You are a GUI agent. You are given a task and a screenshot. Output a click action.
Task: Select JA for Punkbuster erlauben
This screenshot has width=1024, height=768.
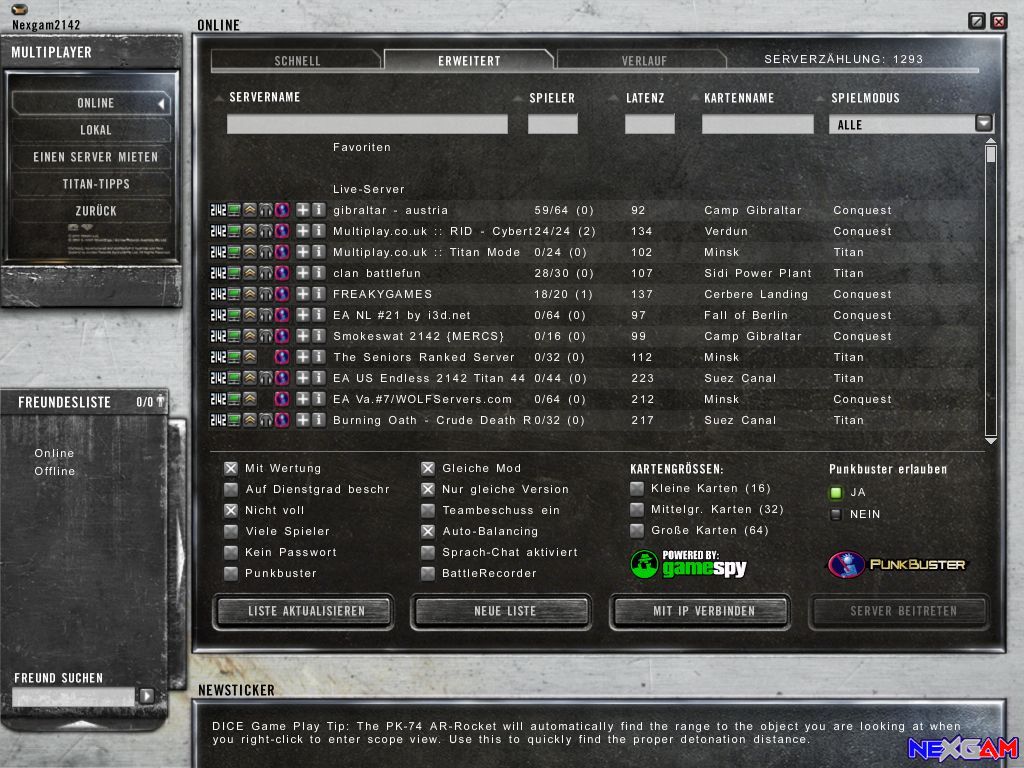pos(836,492)
